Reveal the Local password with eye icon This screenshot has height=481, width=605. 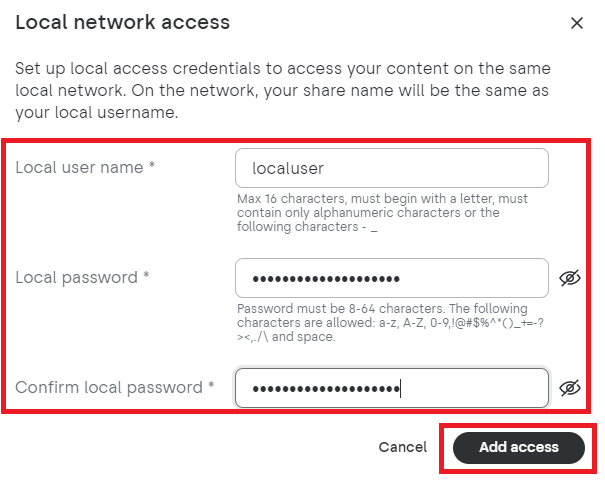(x=570, y=278)
